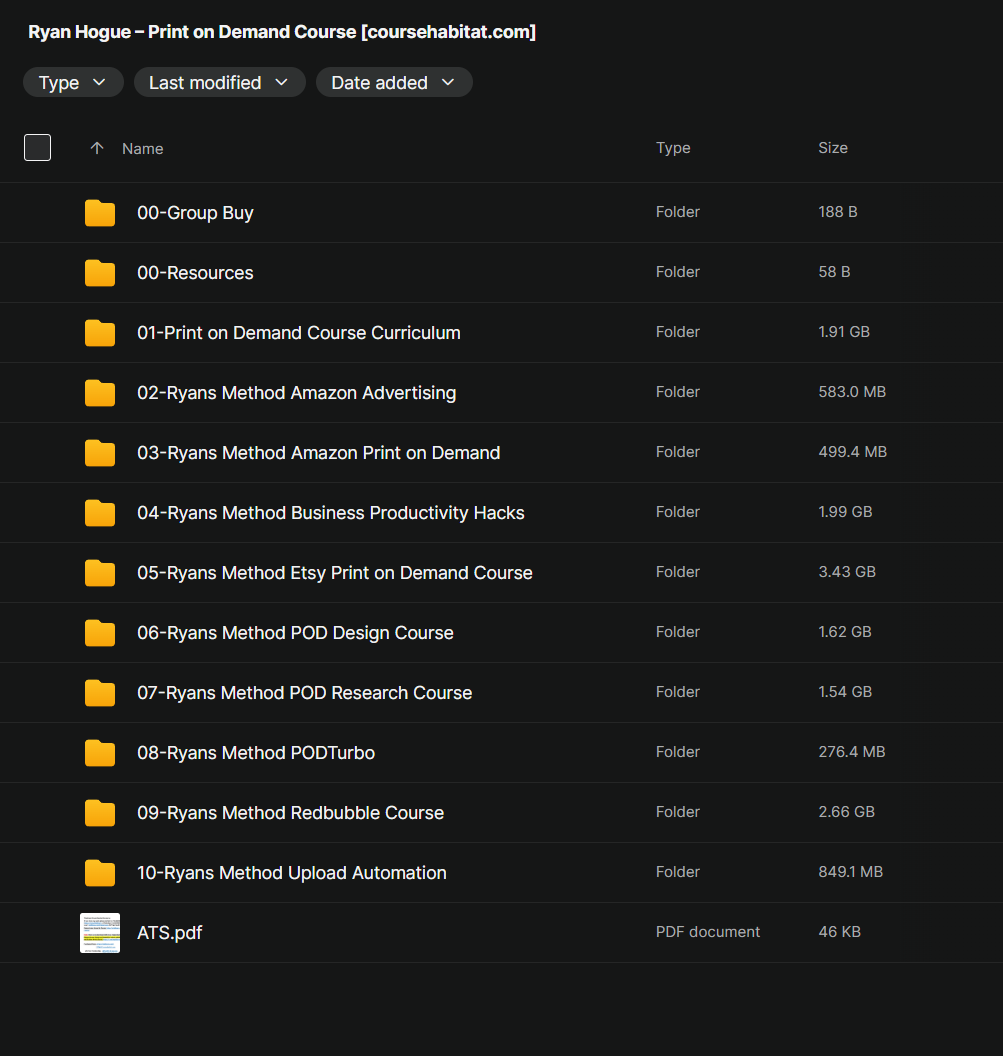The height and width of the screenshot is (1056, 1003).
Task: Click folder icon for 03-Ryans Method Amazon Print on Demand
Action: [x=100, y=453]
